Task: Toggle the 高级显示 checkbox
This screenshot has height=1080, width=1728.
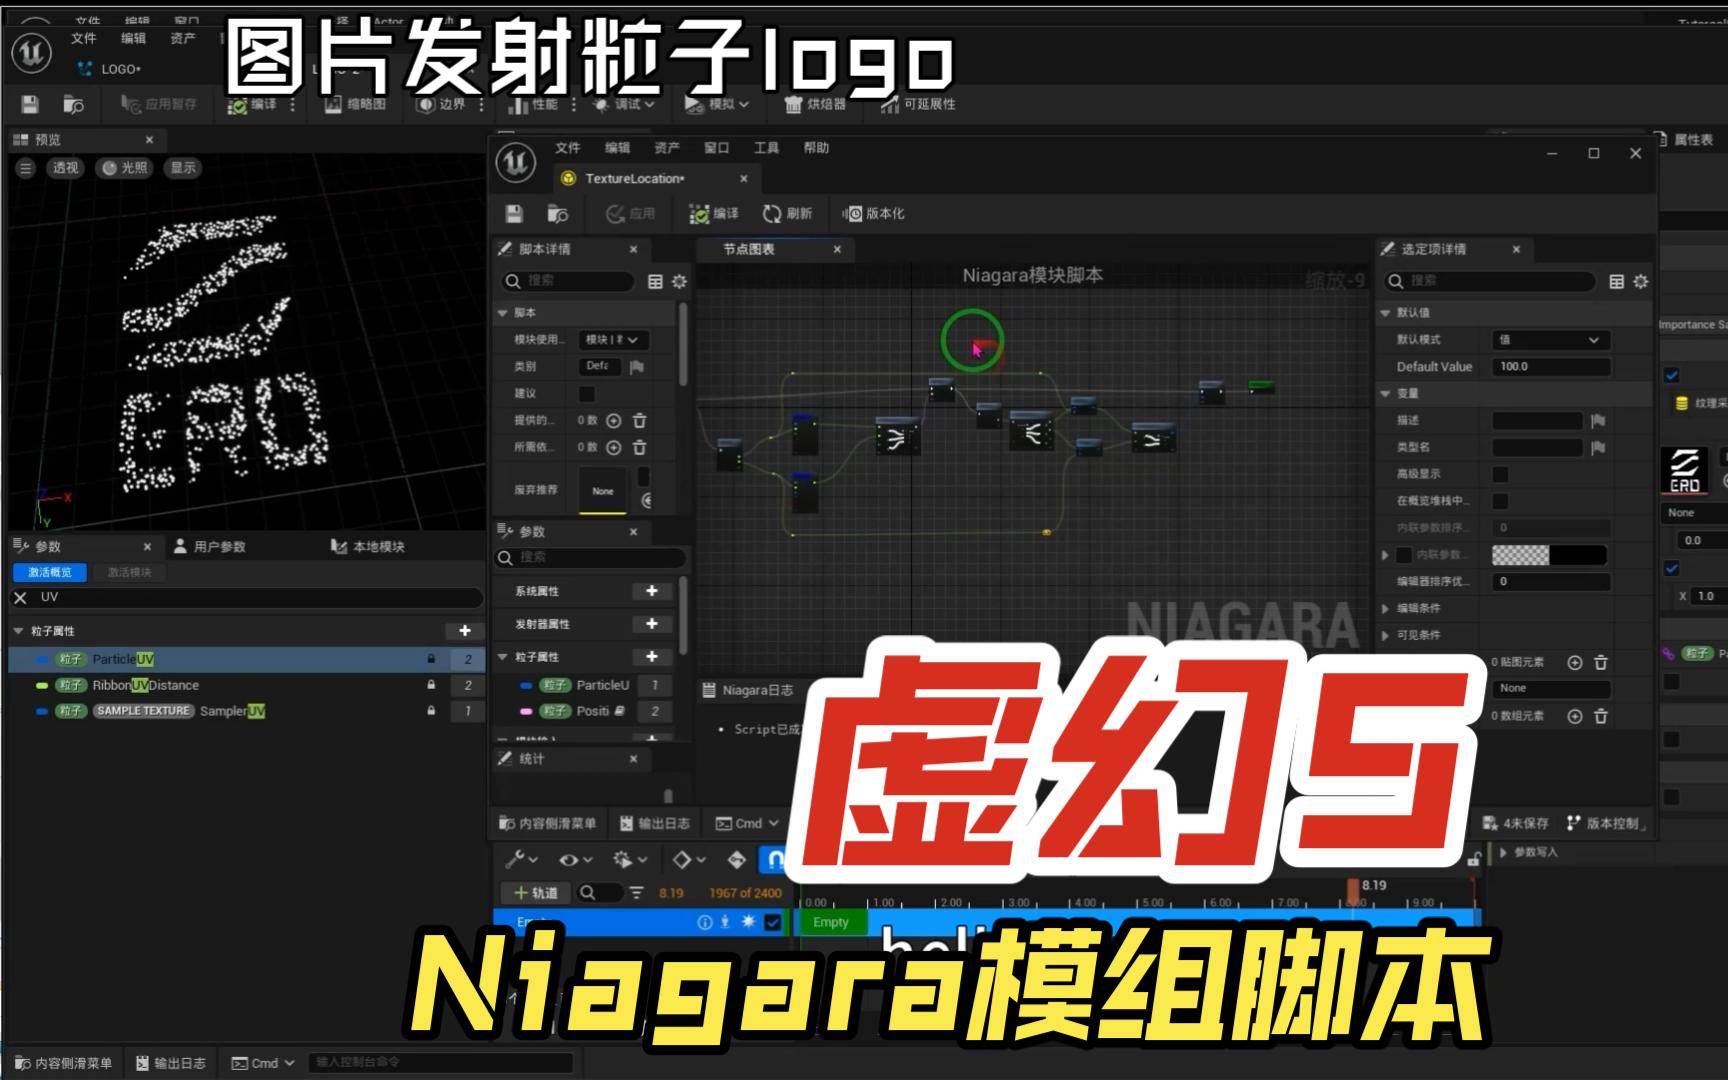Action: [1500, 474]
